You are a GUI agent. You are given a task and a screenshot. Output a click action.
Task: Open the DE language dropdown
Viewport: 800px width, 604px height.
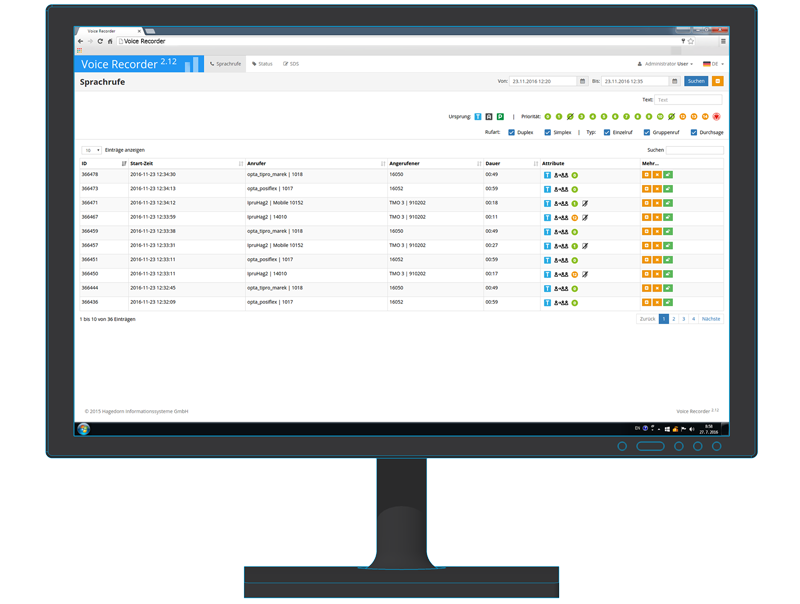[x=712, y=64]
